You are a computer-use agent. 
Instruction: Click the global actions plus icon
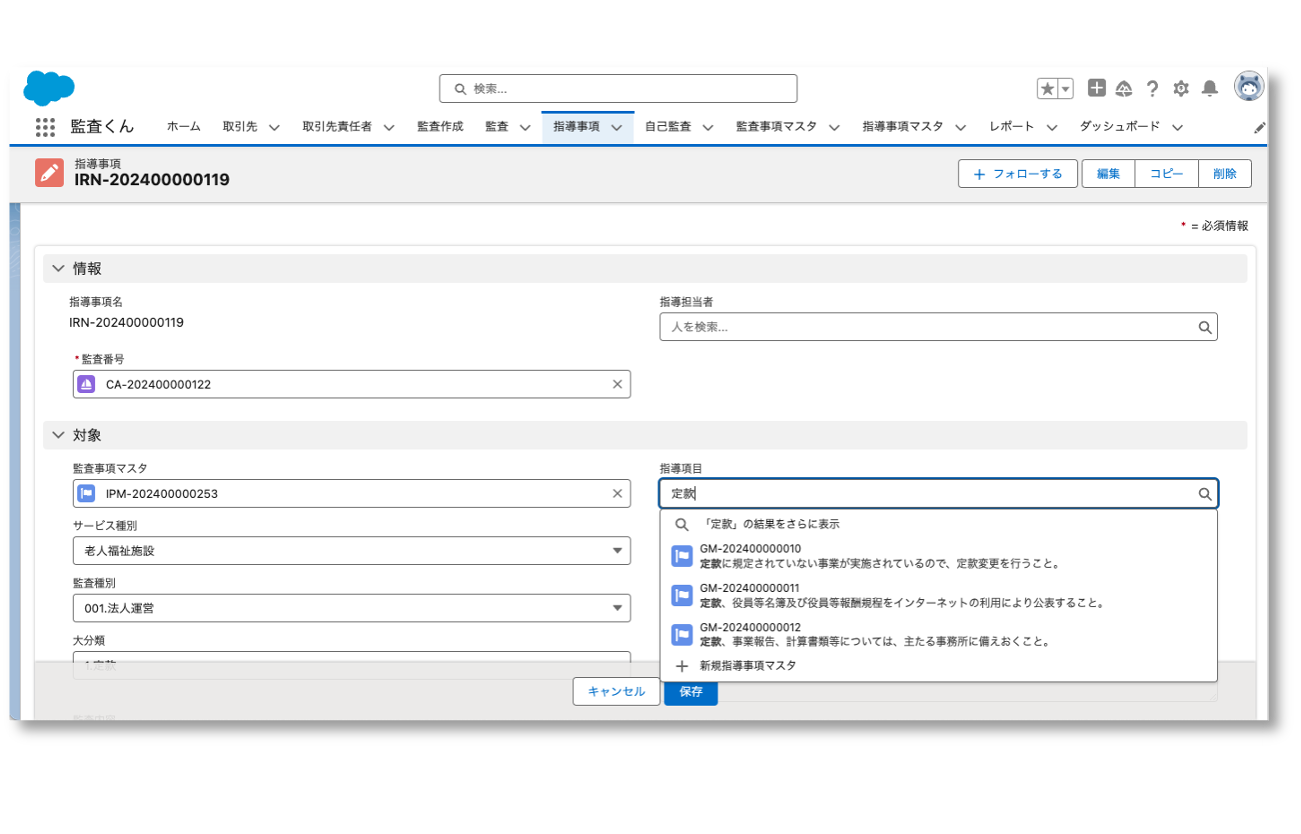[x=1096, y=88]
